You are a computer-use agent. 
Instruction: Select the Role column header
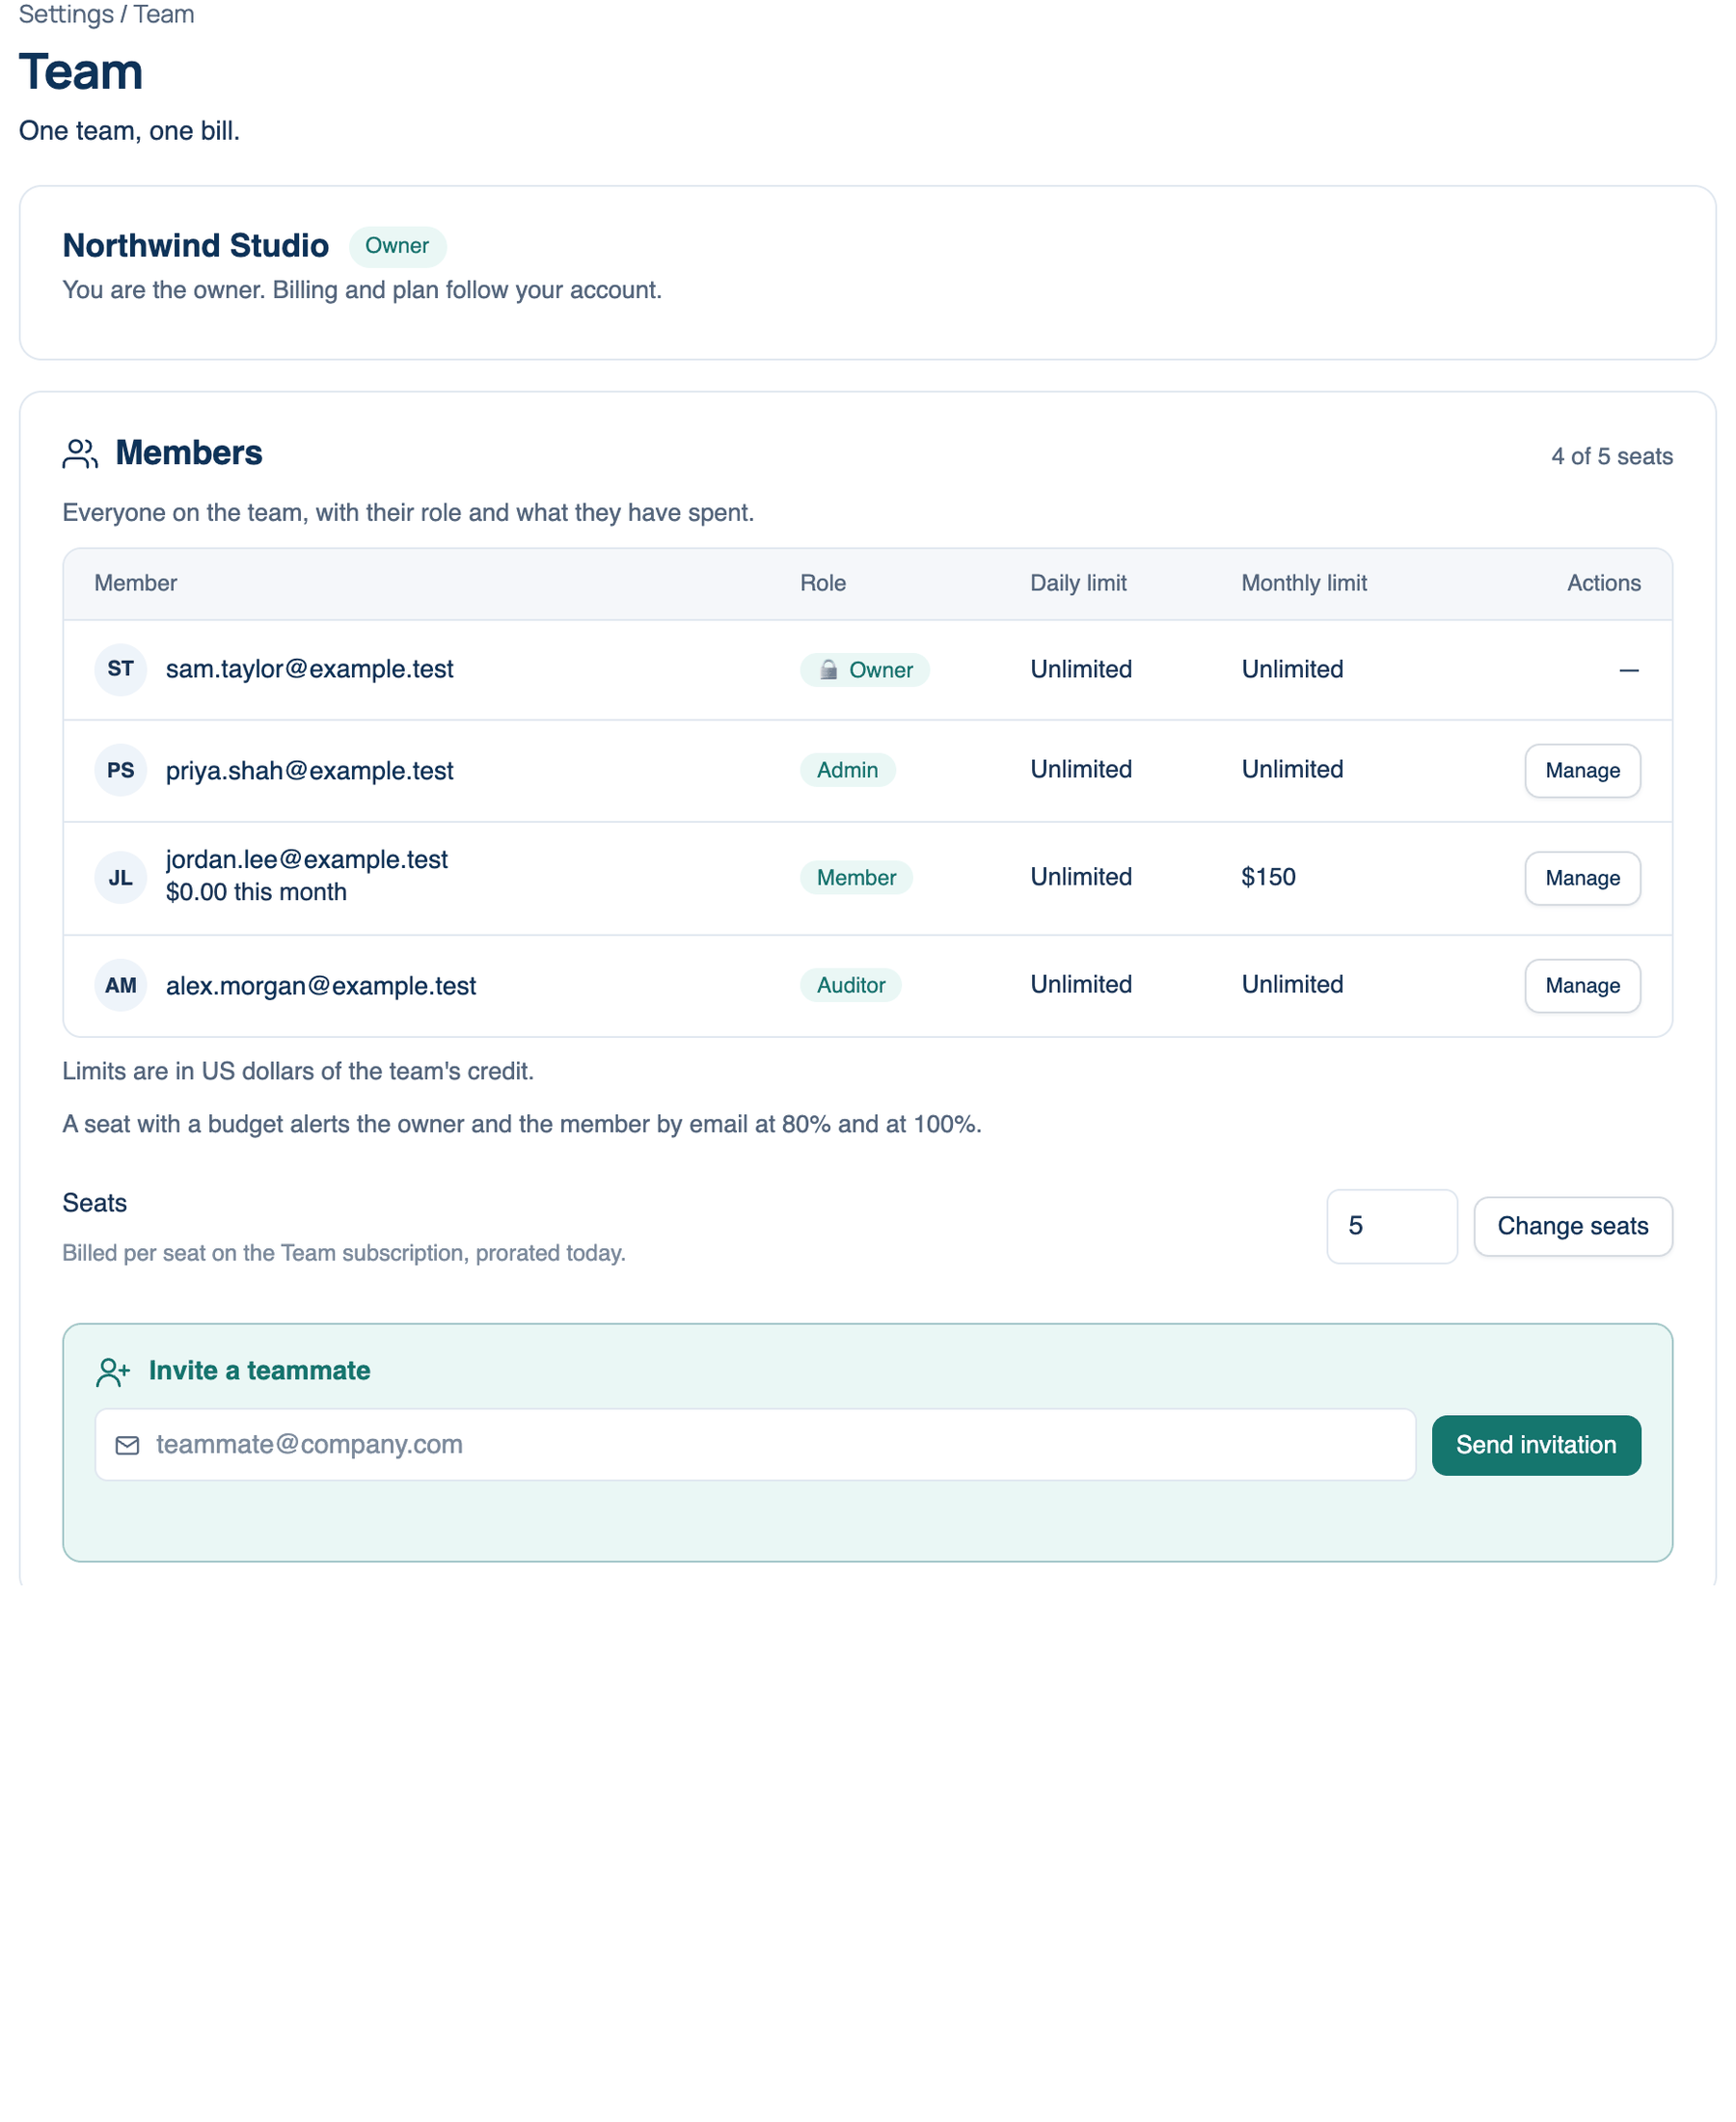click(823, 583)
